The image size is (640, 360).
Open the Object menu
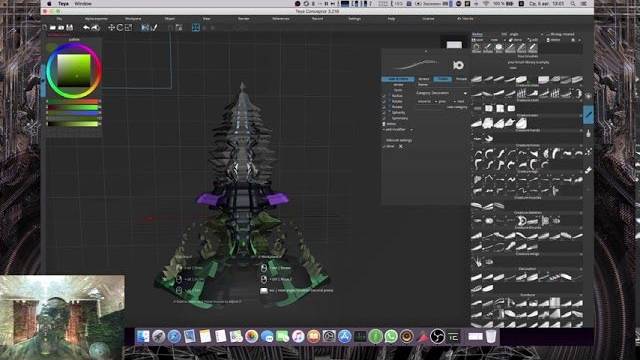[169, 19]
